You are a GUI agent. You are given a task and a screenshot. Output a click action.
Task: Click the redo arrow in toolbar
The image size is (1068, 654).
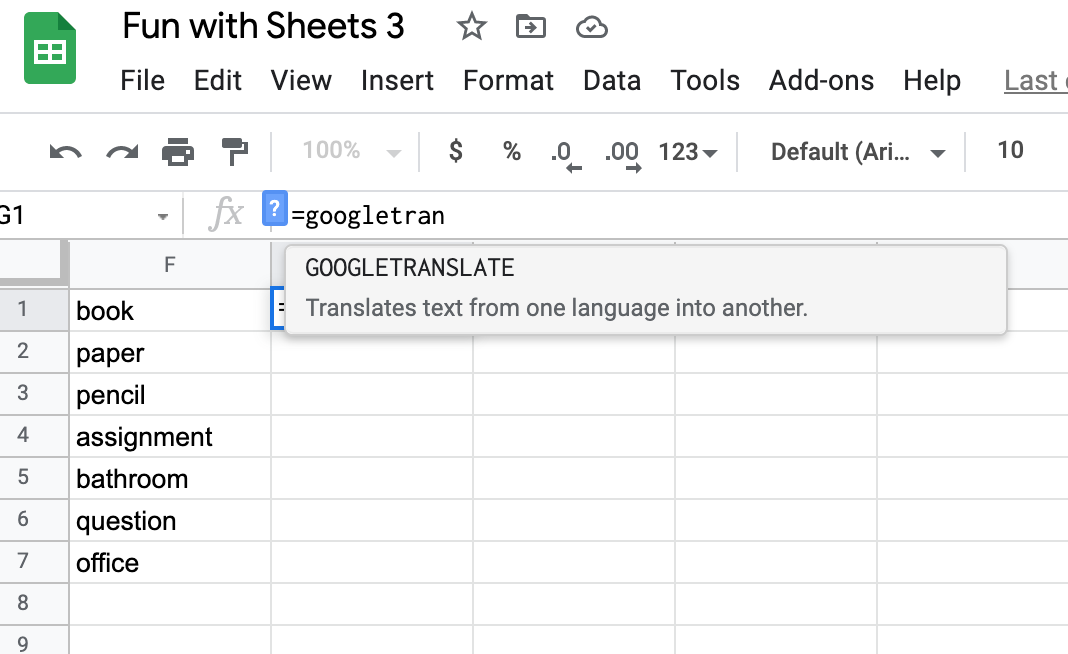122,152
